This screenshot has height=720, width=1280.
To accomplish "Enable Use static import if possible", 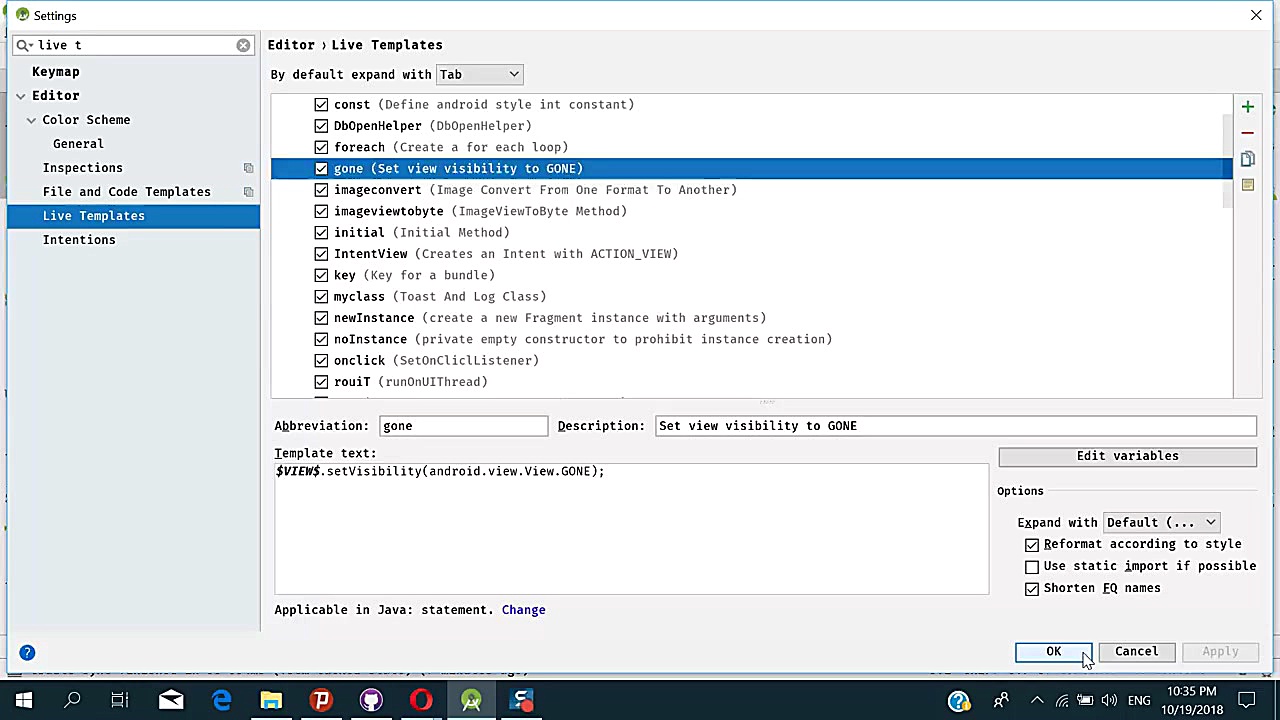I will click(x=1032, y=566).
